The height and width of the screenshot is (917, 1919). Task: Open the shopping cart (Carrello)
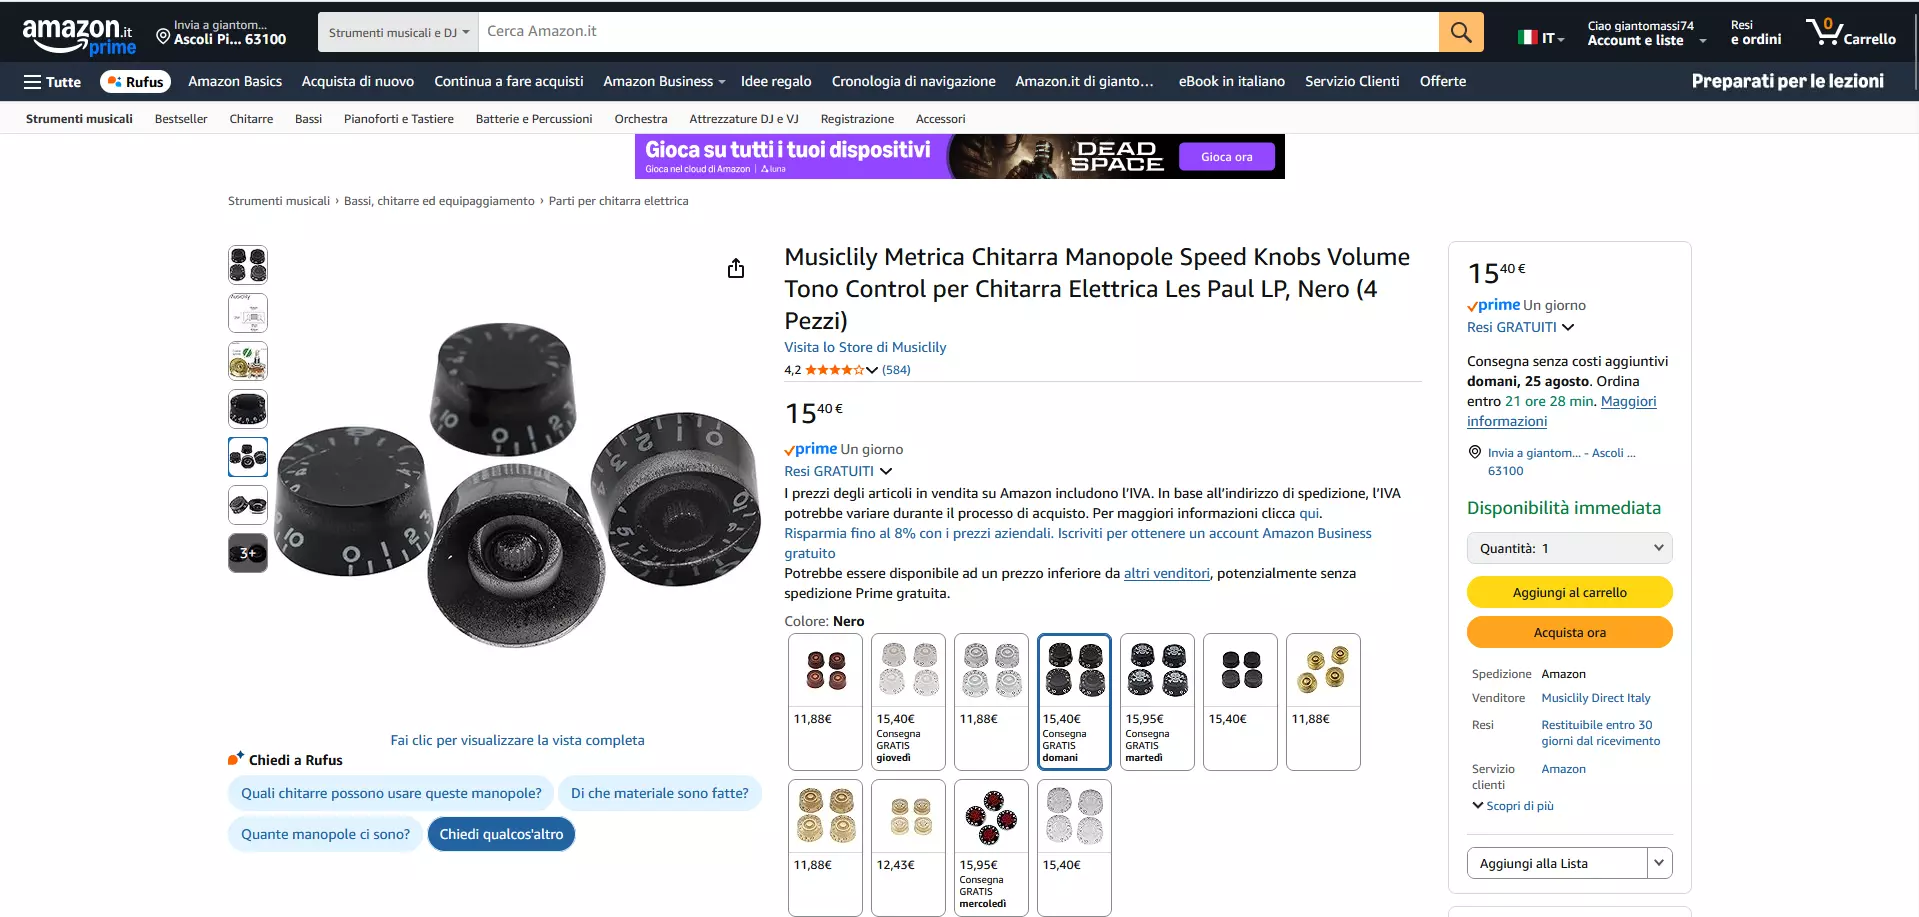pos(1851,32)
